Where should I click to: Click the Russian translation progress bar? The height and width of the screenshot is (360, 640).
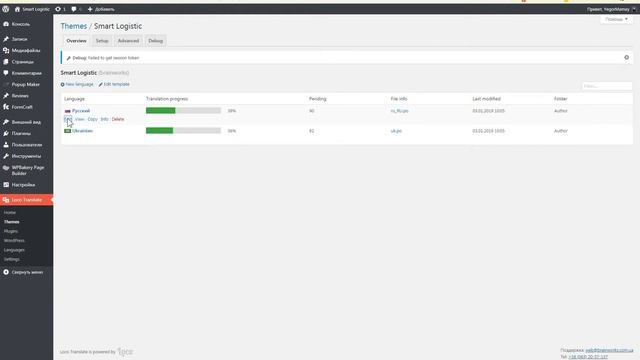coord(183,111)
